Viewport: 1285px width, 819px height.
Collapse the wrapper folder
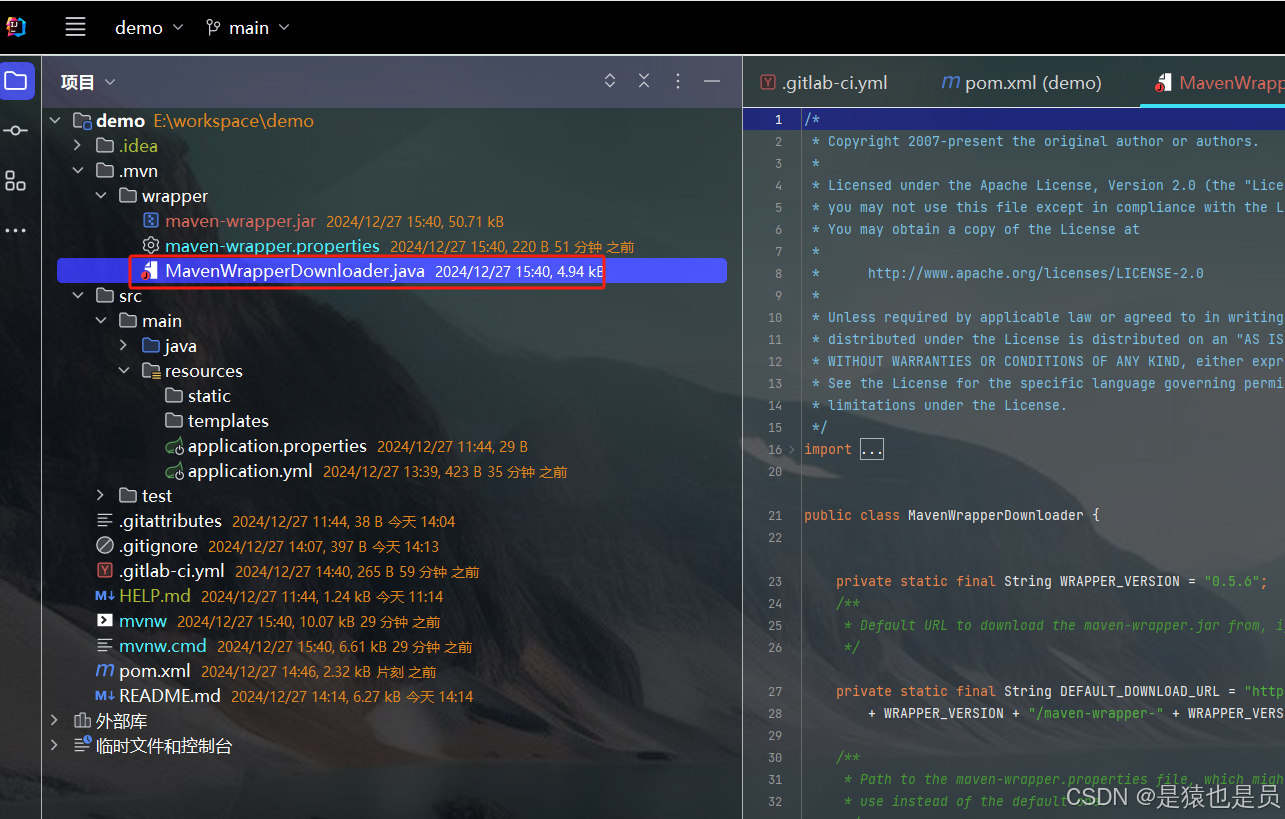(100, 196)
